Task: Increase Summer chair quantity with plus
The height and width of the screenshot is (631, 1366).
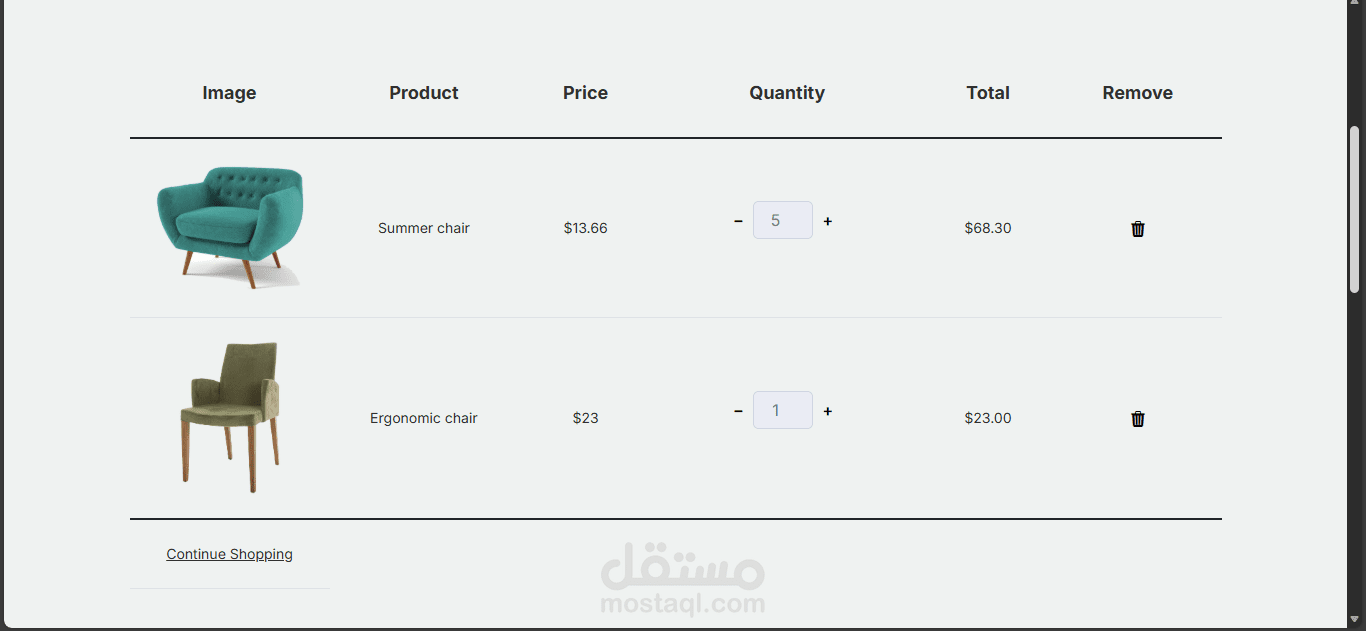Action: (x=828, y=221)
